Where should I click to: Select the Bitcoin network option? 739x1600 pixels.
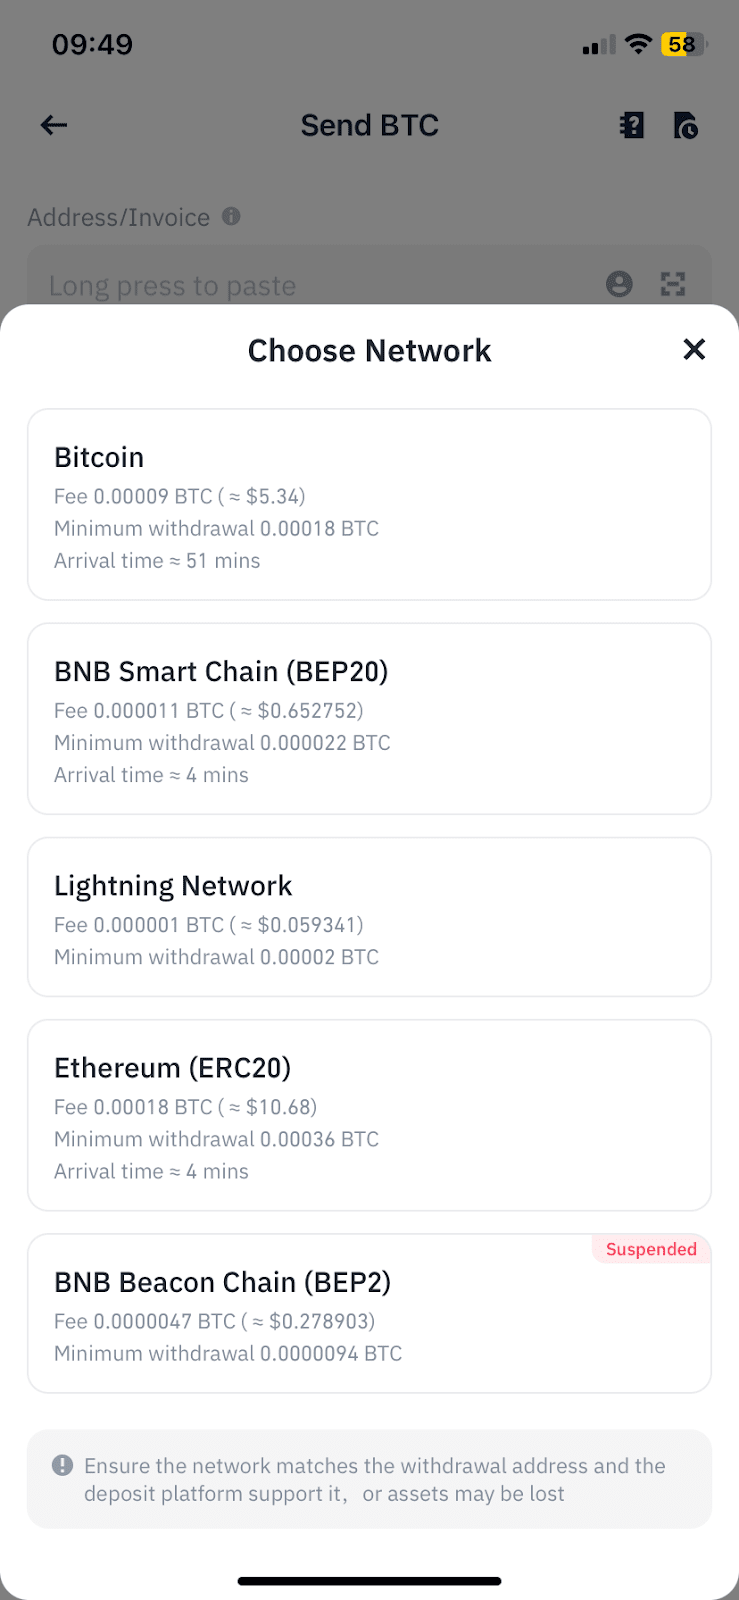coord(369,504)
